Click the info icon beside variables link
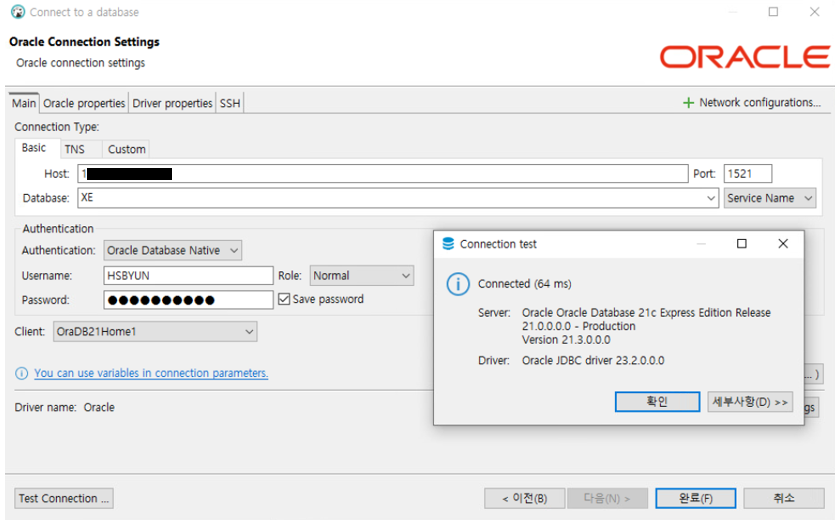This screenshot has height=520, width=837. coord(21,373)
